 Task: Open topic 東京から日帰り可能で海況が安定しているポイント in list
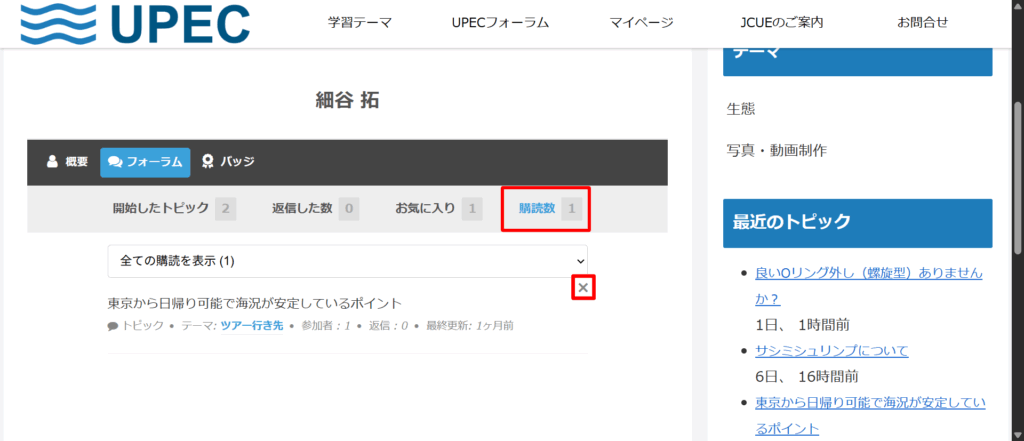coord(254,303)
